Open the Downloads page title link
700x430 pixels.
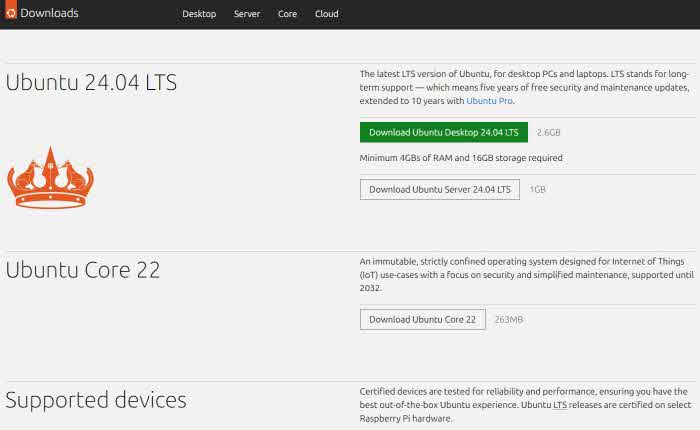(x=50, y=13)
